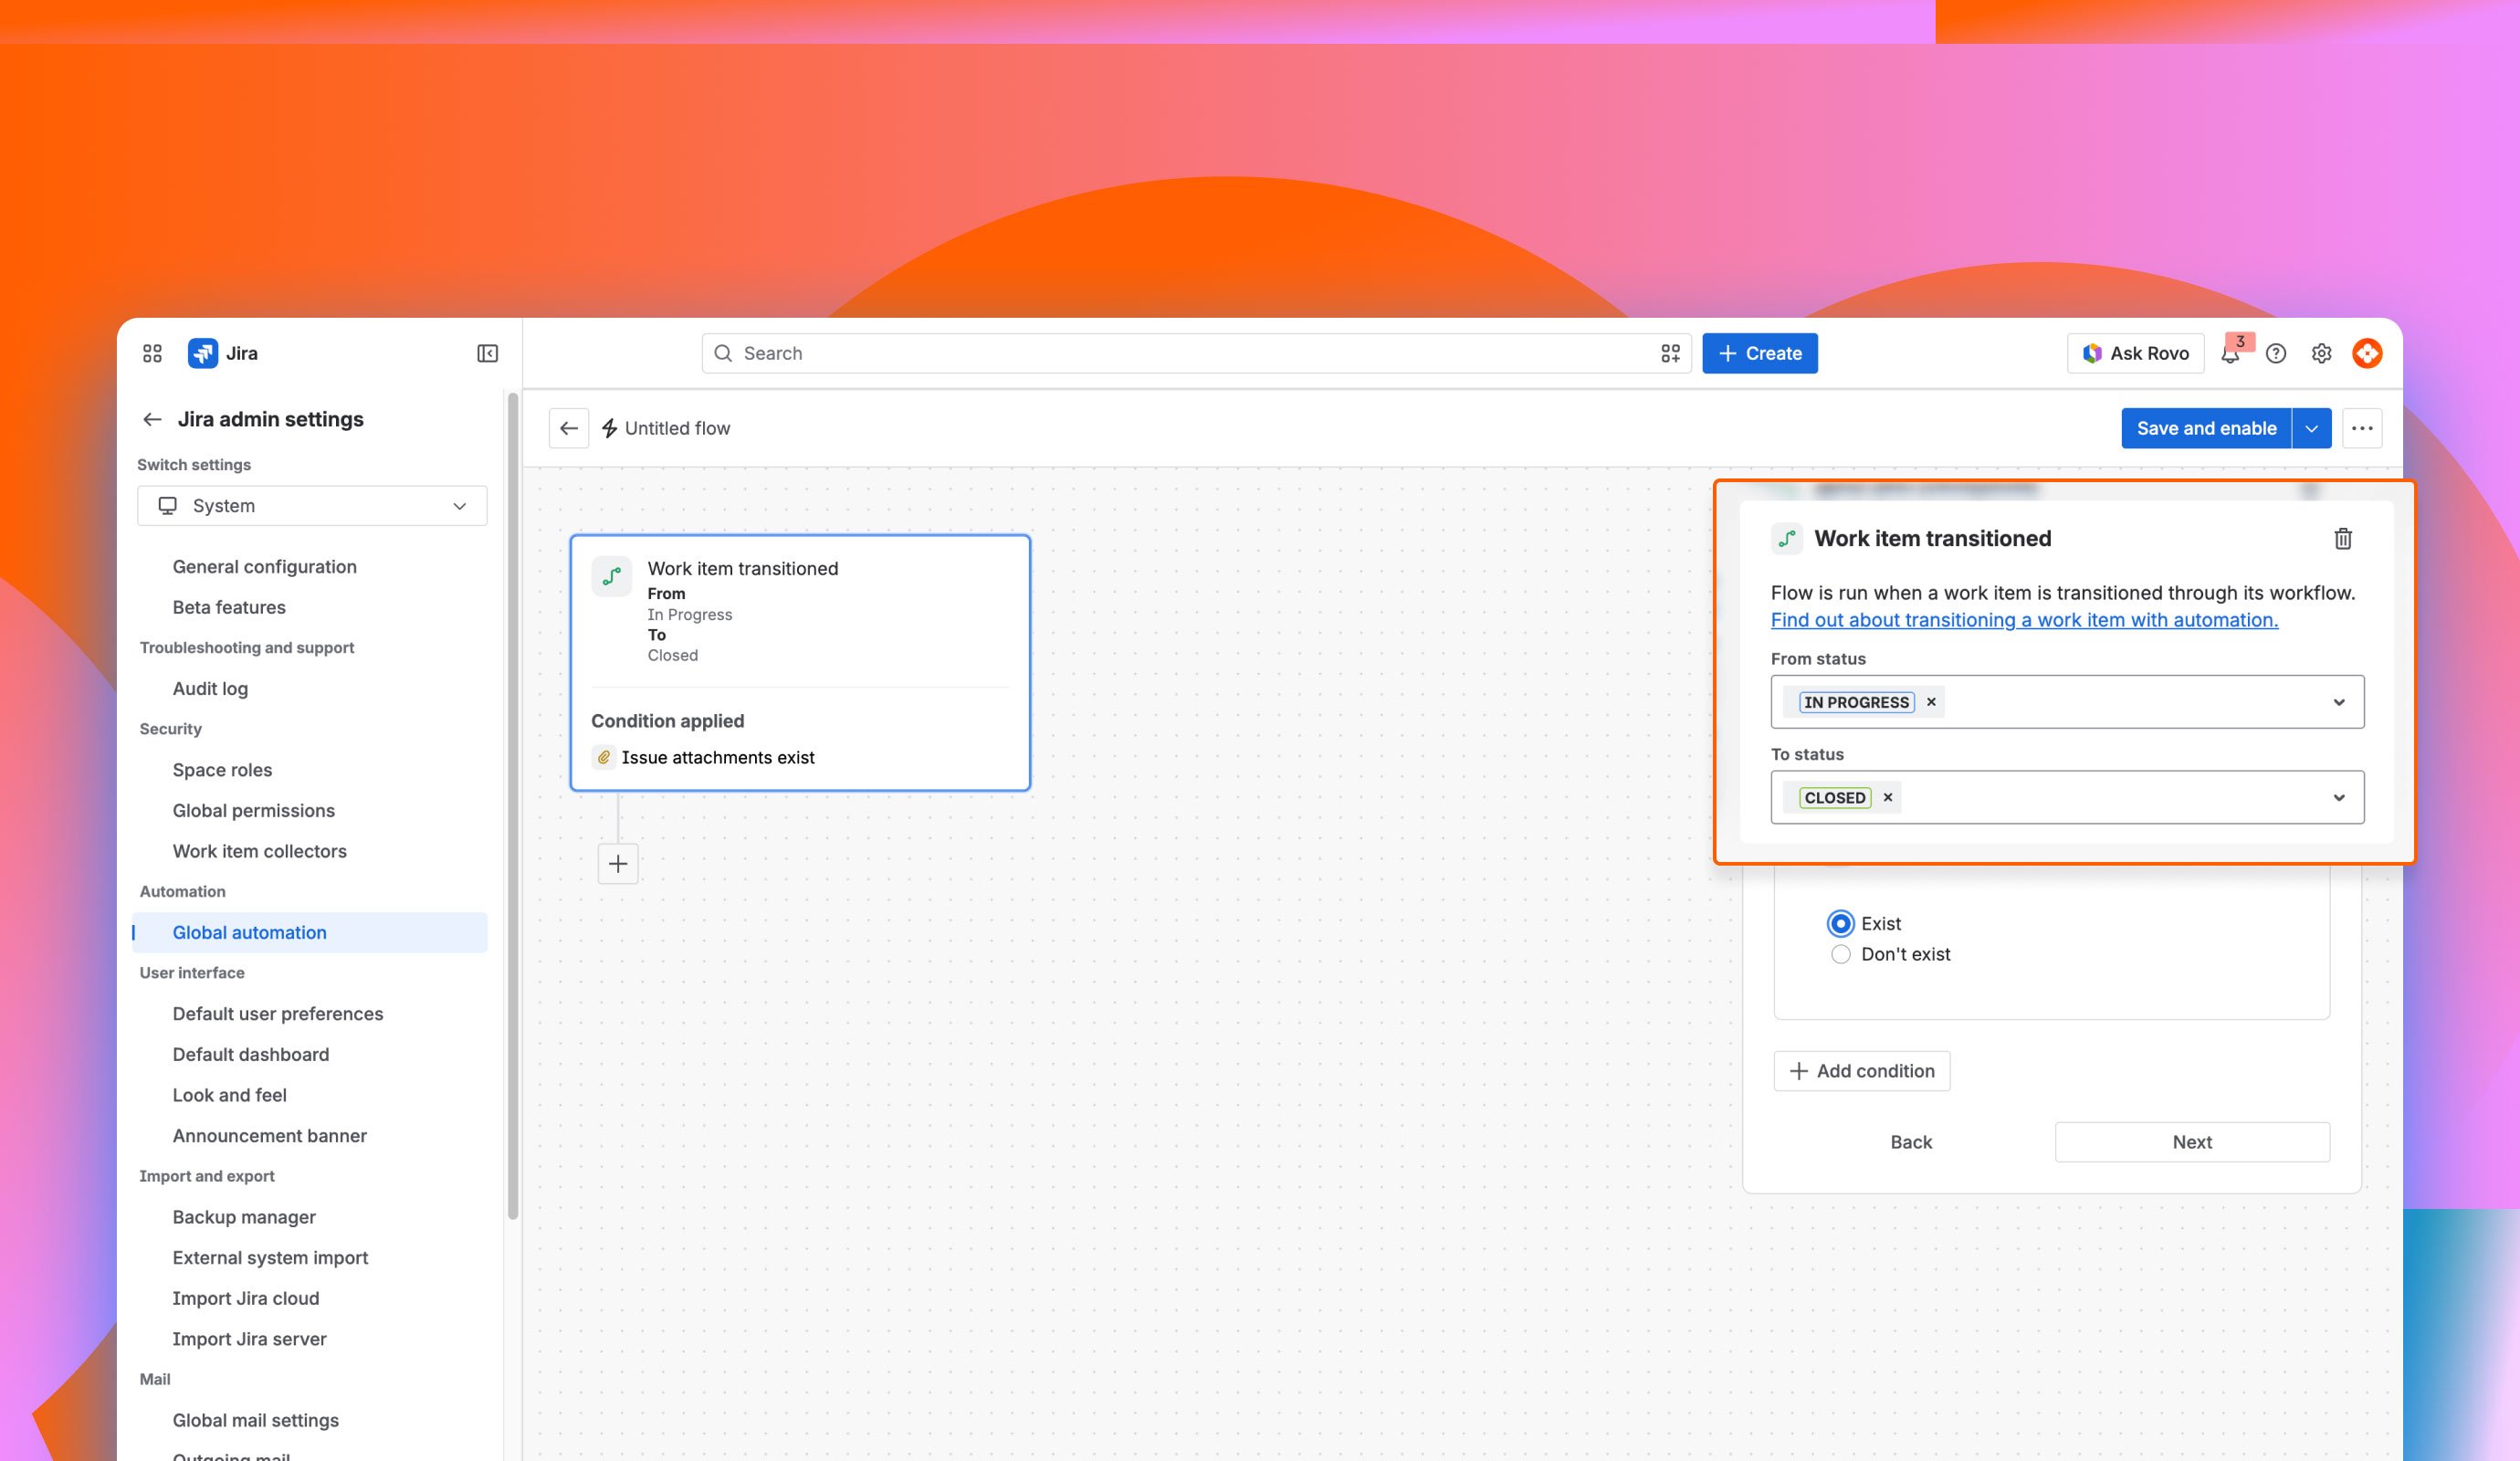The image size is (2520, 1461).
Task: Open the user profile avatar
Action: [2367, 353]
